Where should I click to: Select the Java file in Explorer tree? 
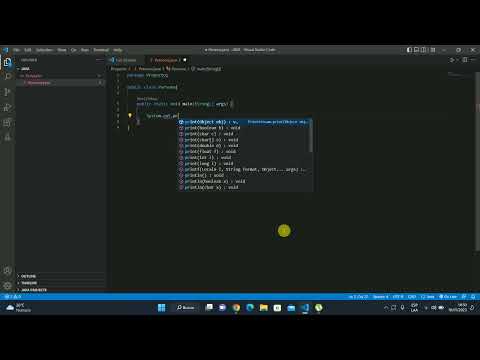pos(60,83)
